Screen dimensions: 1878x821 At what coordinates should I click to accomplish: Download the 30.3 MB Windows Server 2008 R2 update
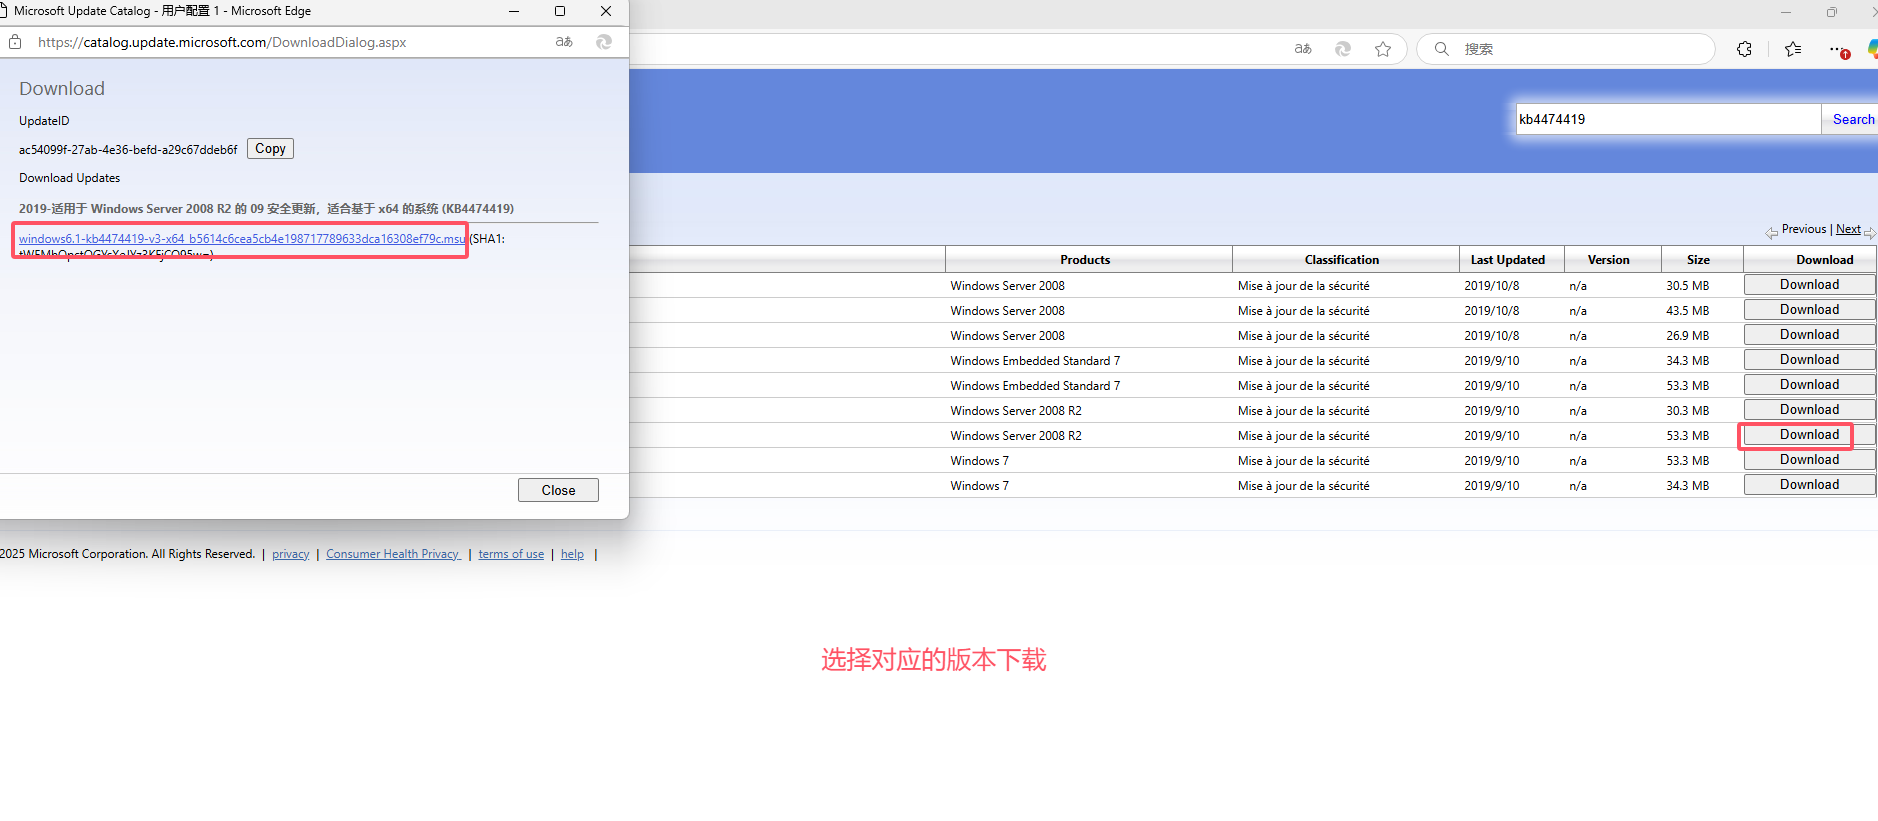pyautogui.click(x=1809, y=410)
